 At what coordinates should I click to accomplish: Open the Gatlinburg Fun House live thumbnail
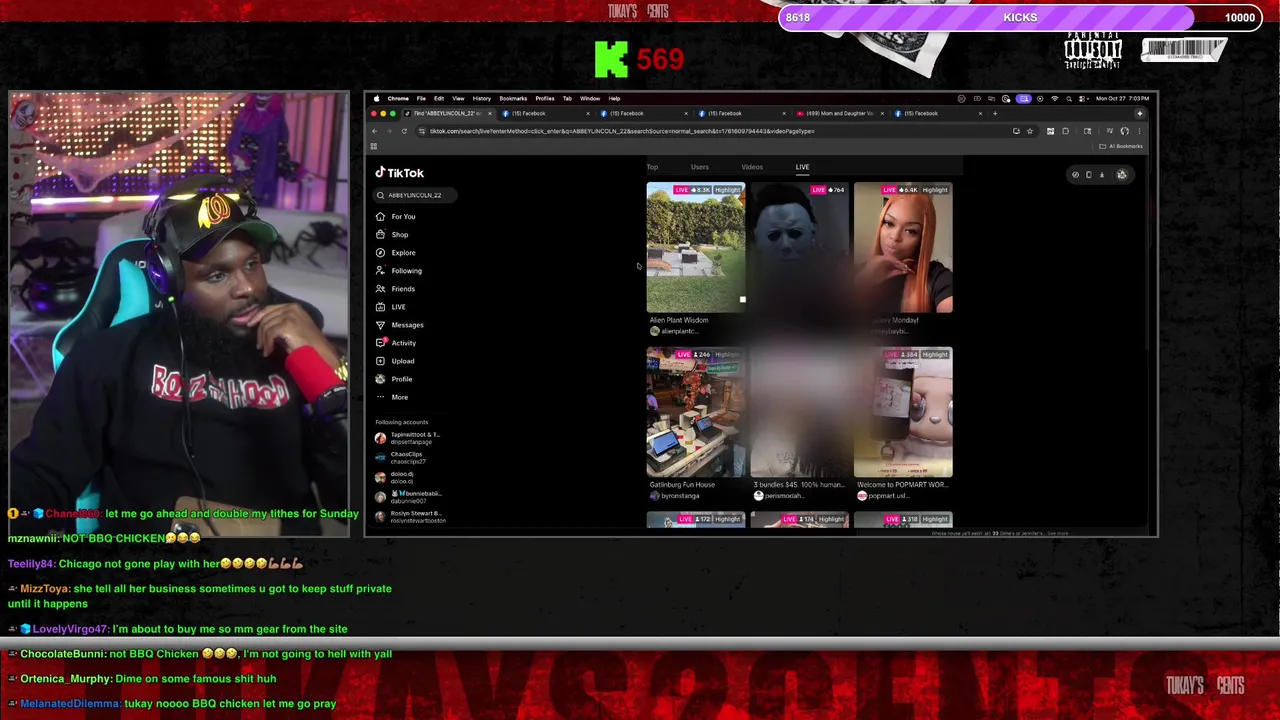click(x=696, y=412)
